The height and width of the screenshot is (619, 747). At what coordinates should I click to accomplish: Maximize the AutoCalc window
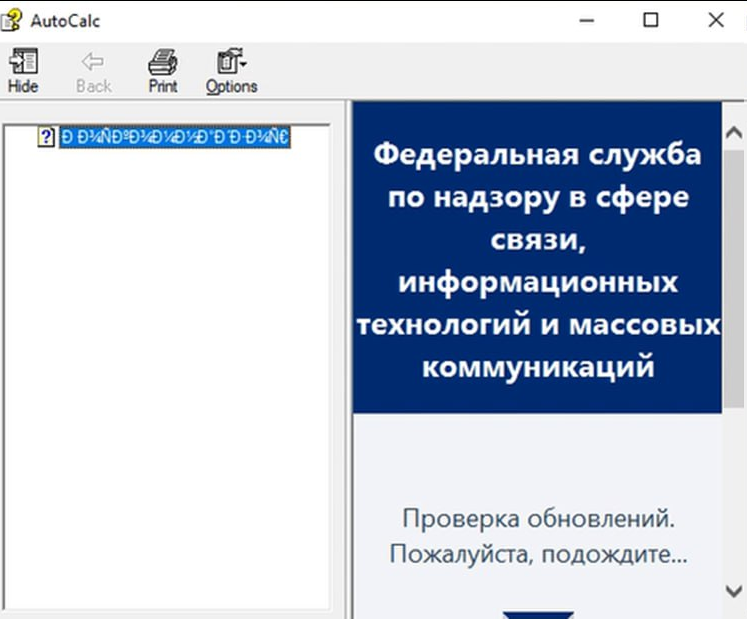pos(651,20)
